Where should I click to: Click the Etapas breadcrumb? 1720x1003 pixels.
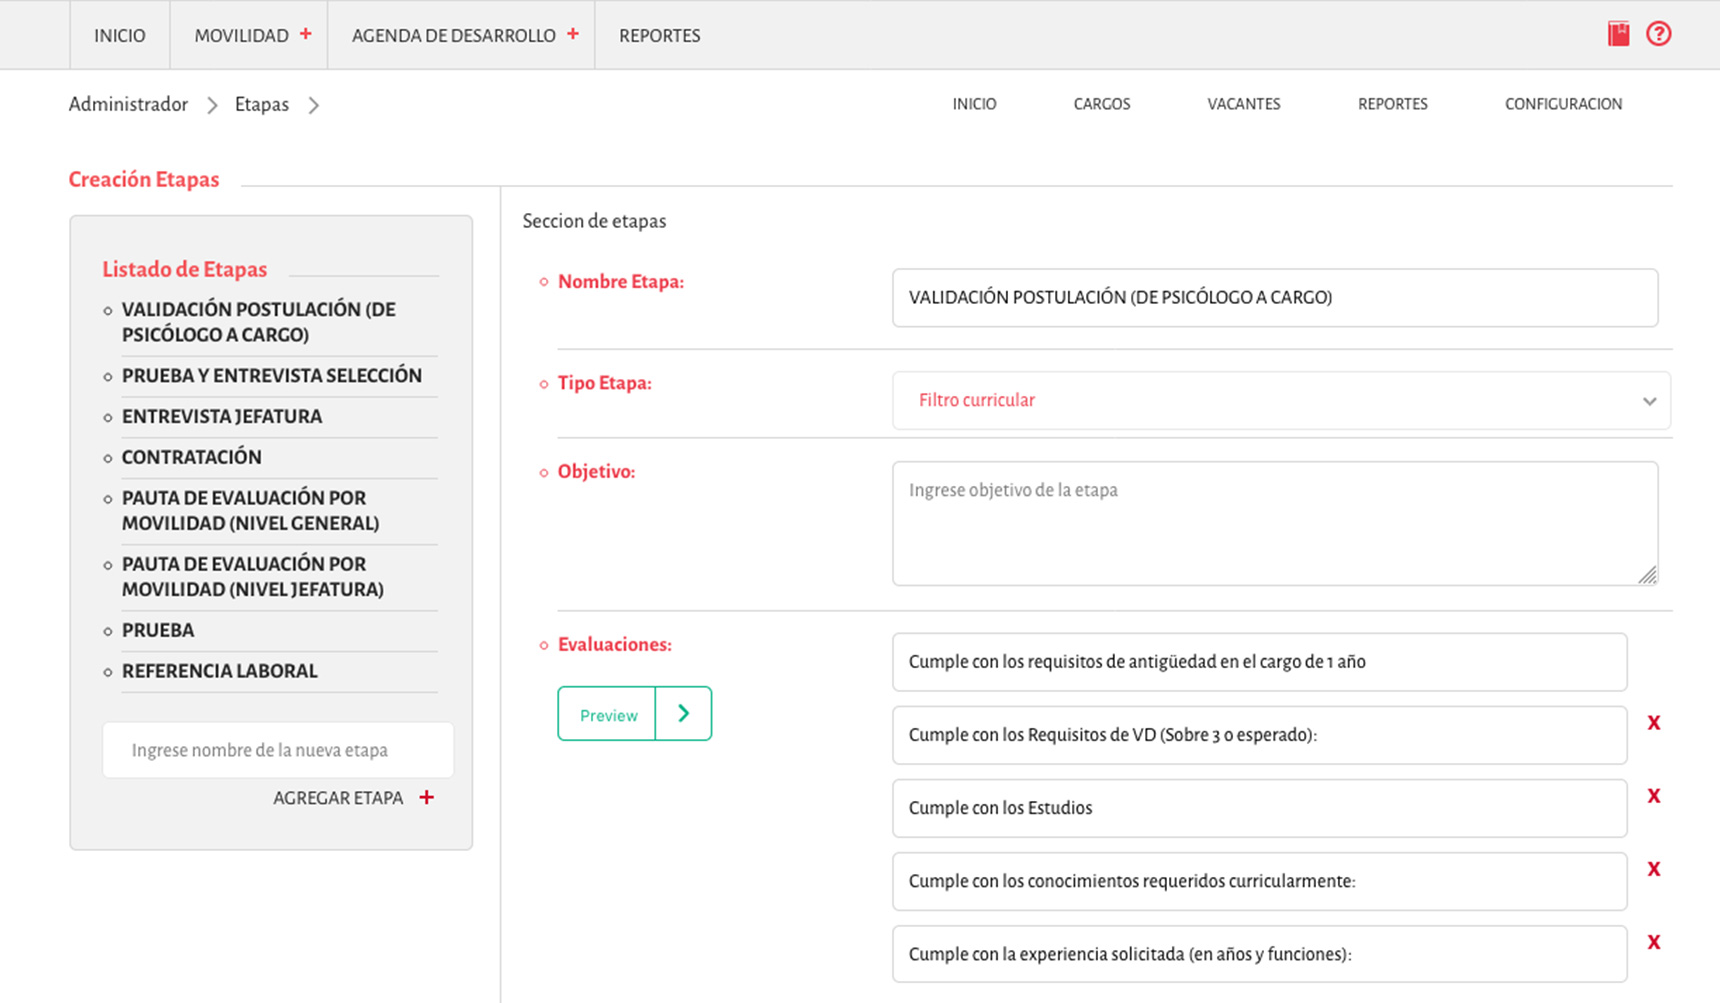262,104
